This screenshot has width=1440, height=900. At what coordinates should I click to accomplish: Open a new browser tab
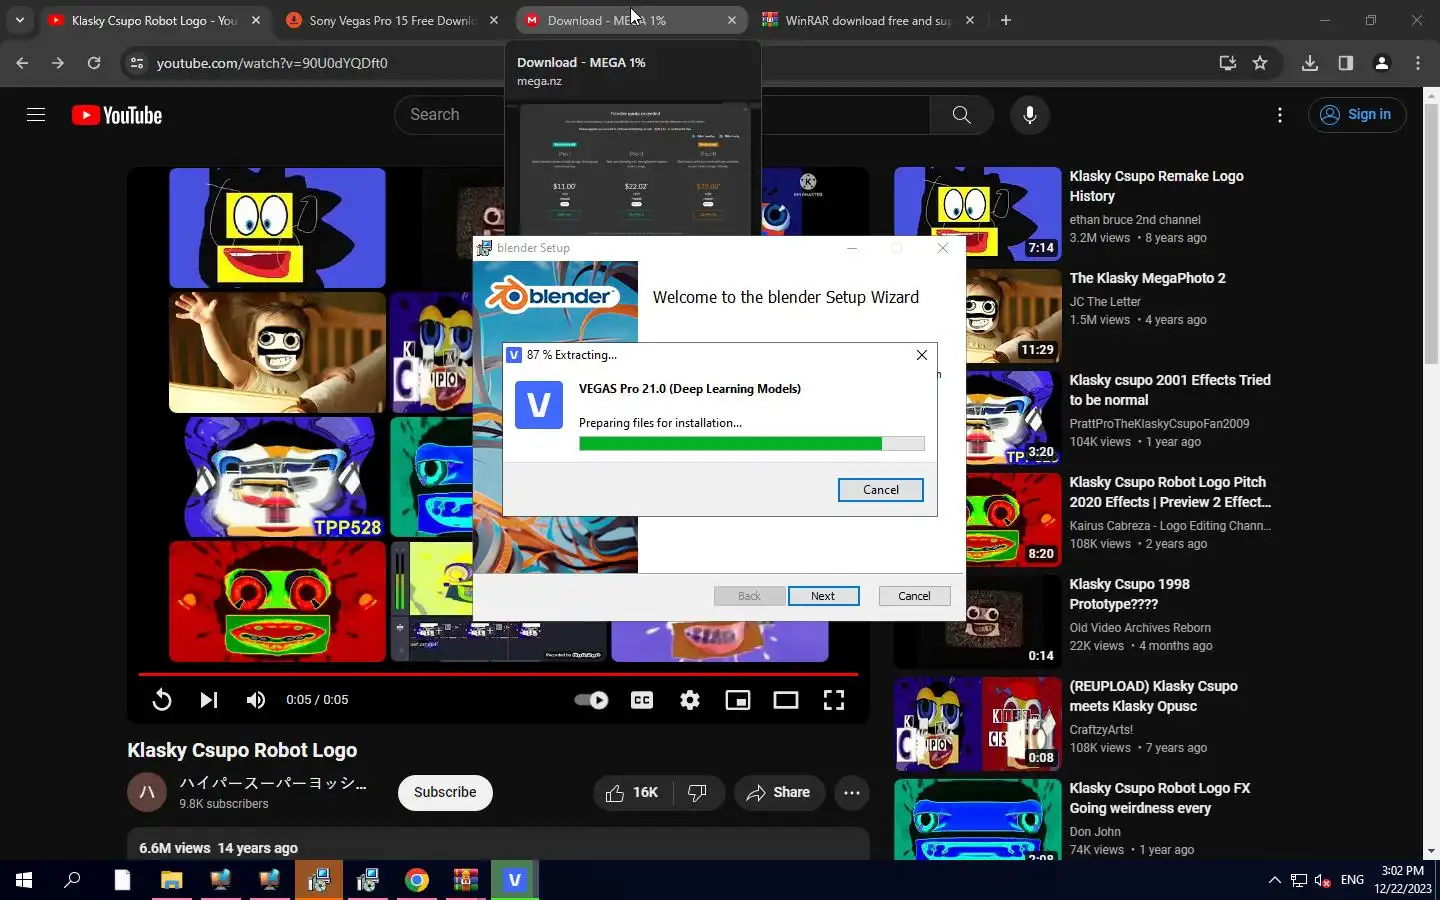coord(1006,20)
